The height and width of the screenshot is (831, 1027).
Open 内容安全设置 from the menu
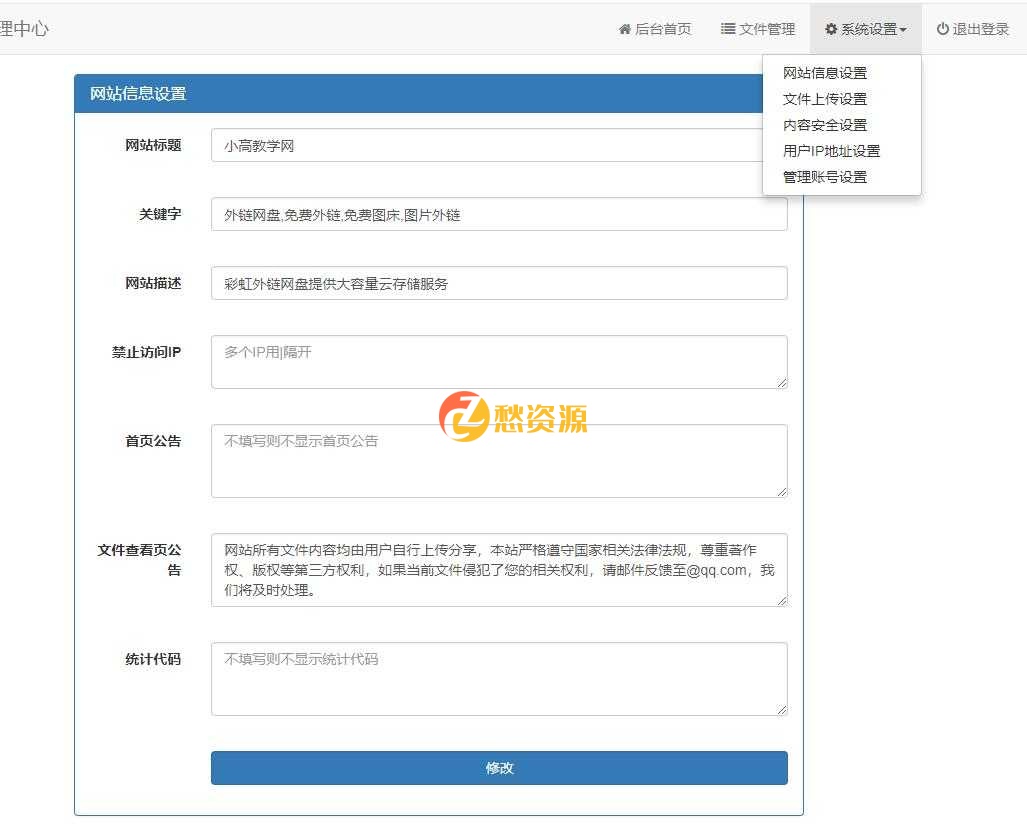824,125
